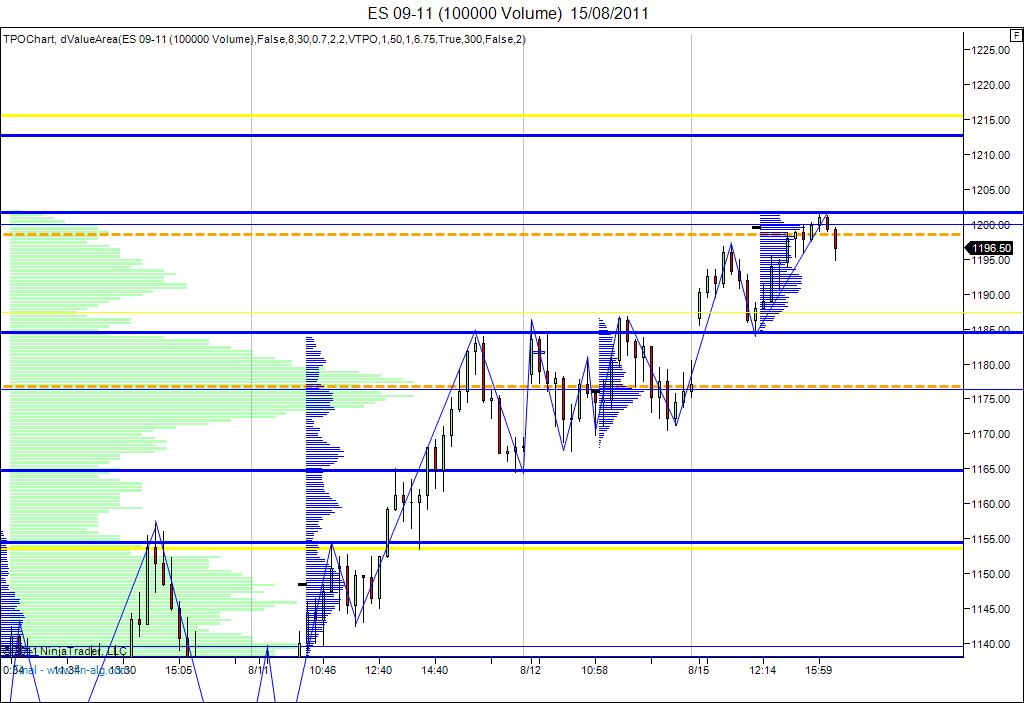Click the 12:14 time axis label
The width and height of the screenshot is (1024, 703).
pyautogui.click(x=763, y=670)
